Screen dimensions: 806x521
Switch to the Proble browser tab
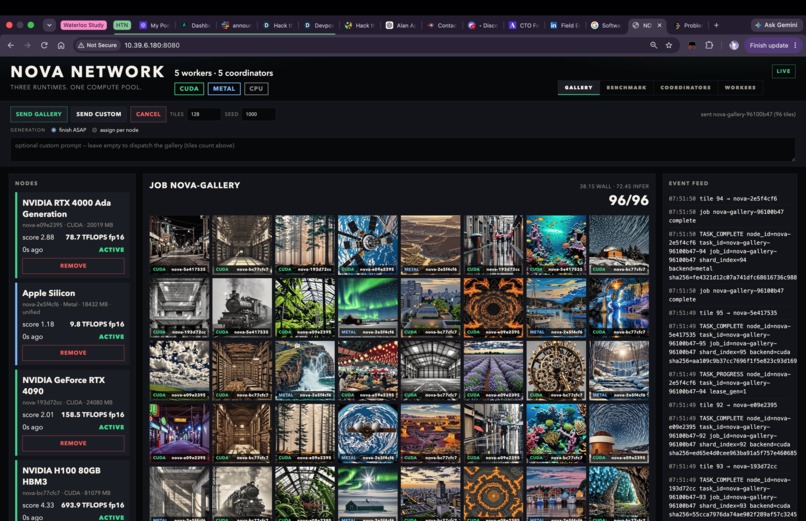tap(688, 25)
